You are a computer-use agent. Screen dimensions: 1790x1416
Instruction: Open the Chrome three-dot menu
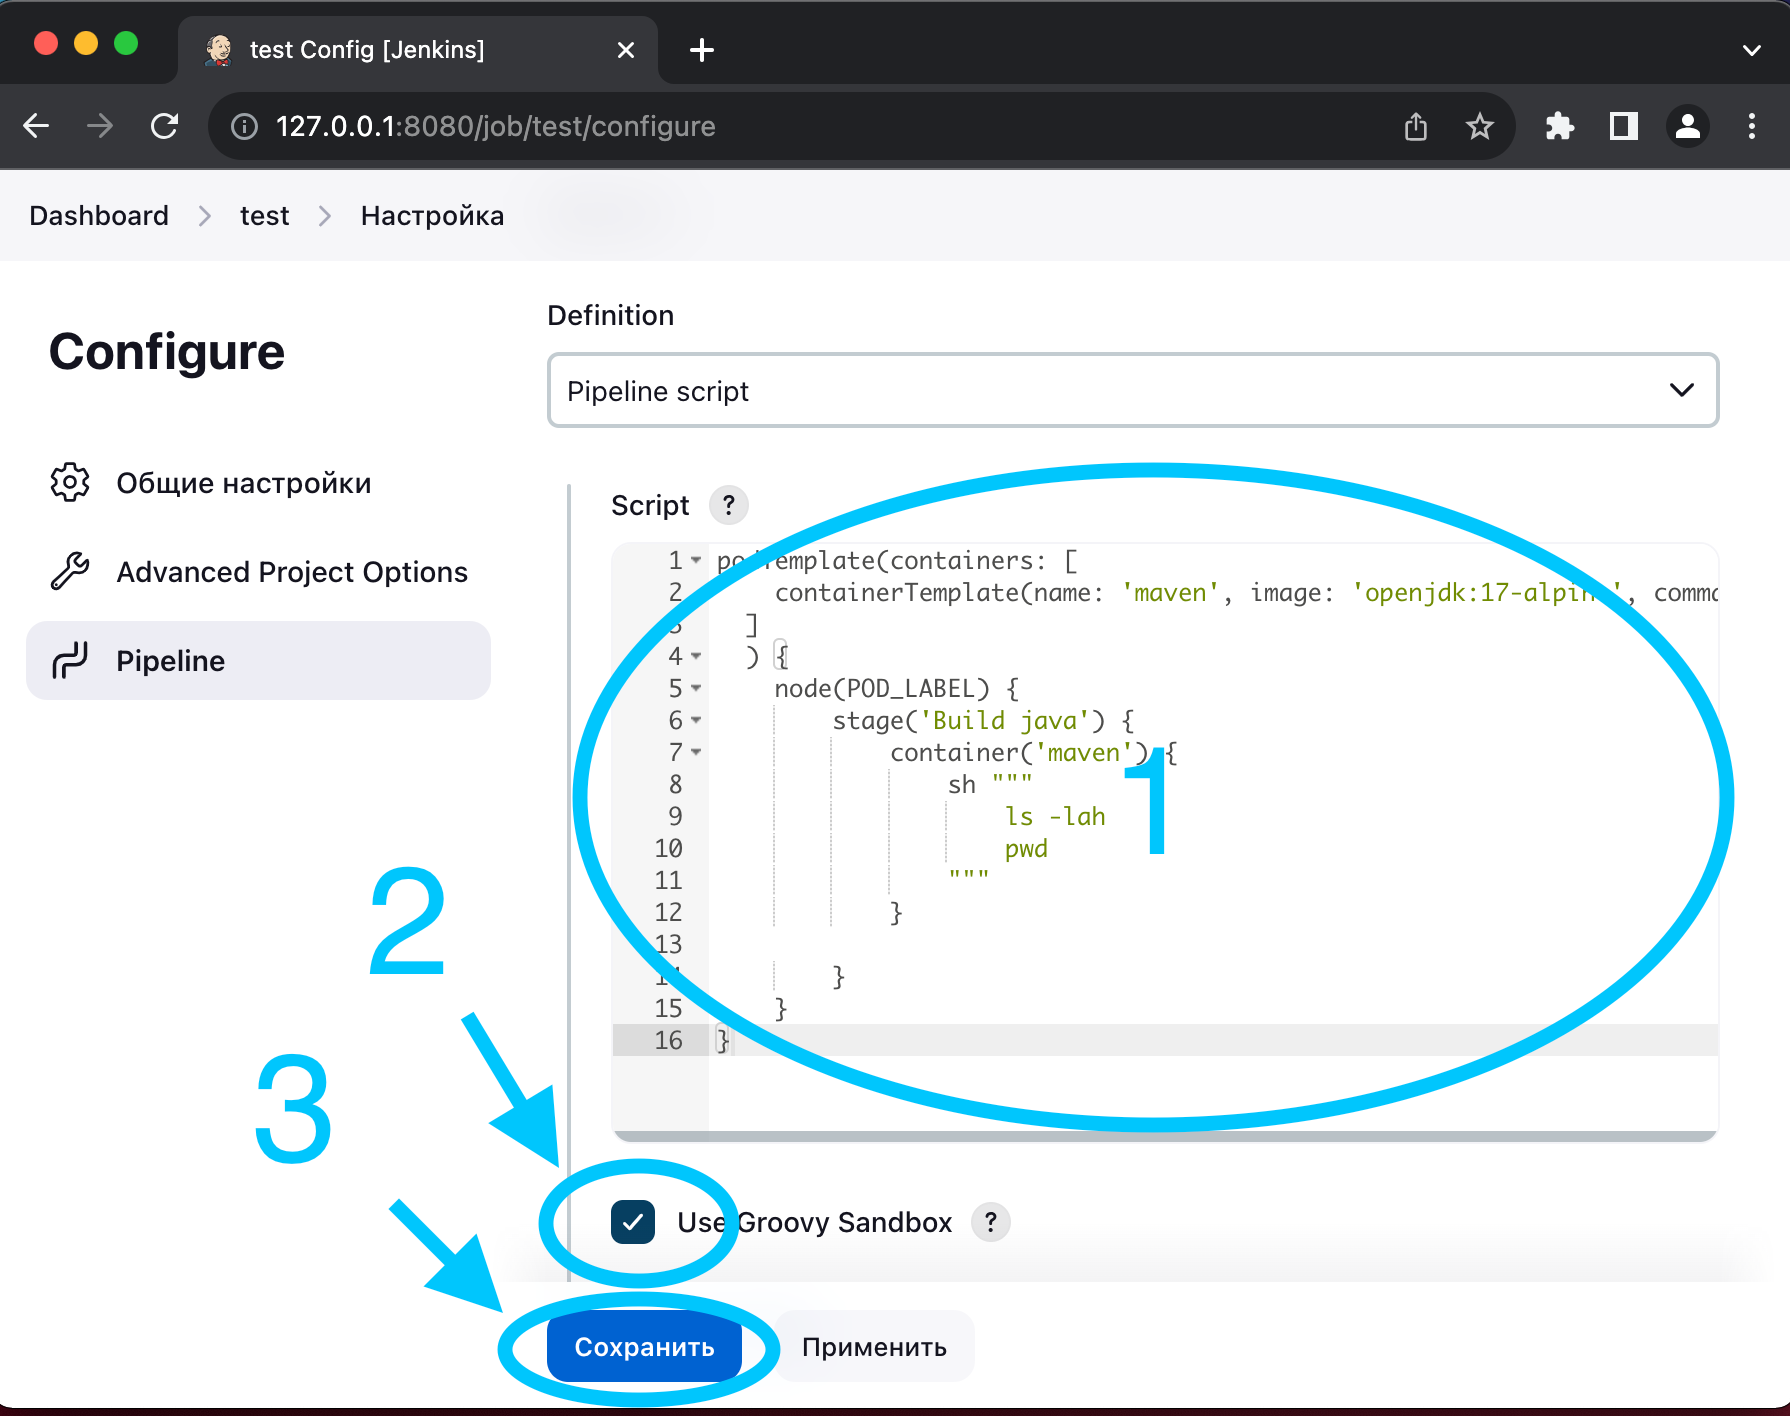pos(1751,127)
